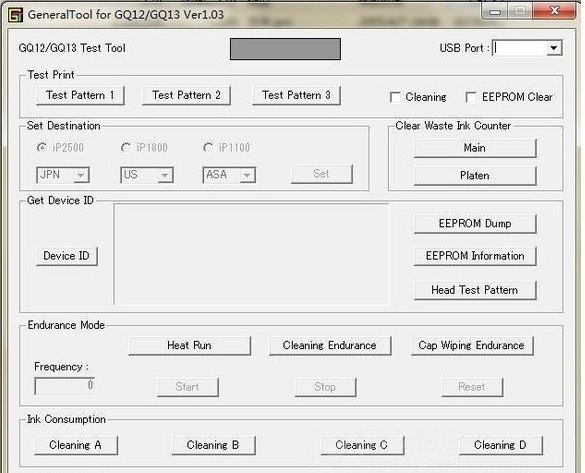Run EEPROM Dump

[x=475, y=224]
